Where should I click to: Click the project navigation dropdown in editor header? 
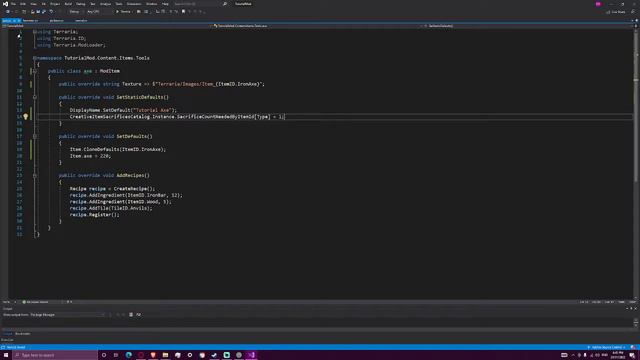click(105, 26)
